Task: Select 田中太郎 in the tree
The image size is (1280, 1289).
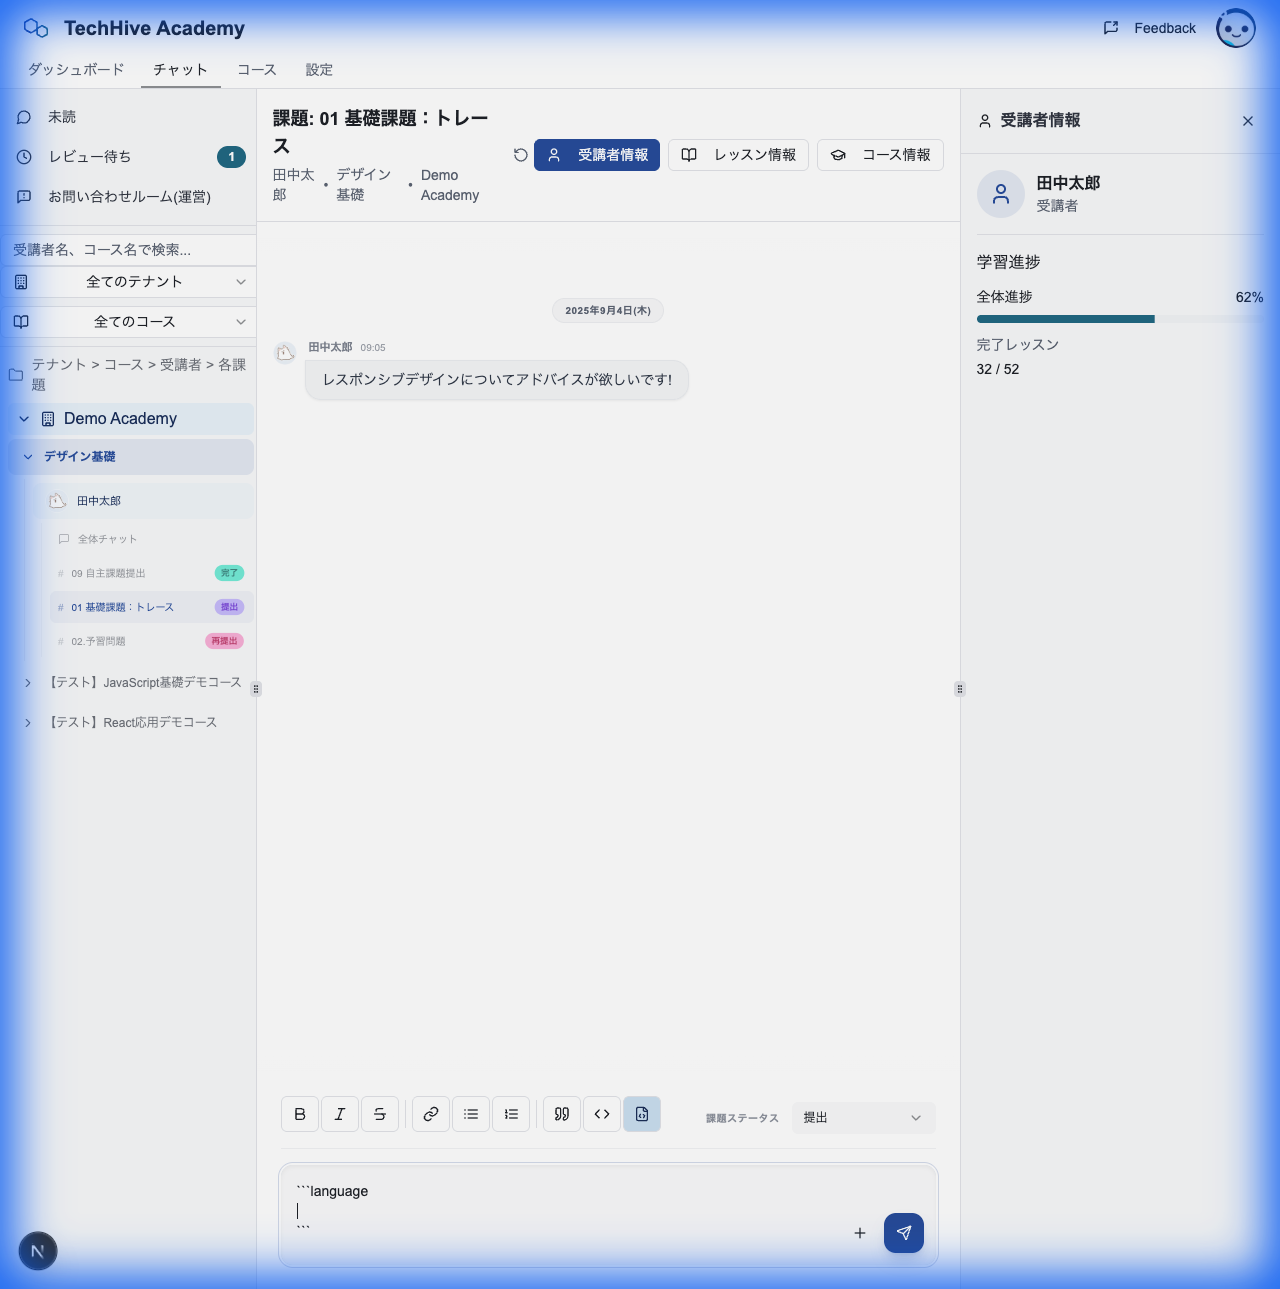Action: [148, 501]
